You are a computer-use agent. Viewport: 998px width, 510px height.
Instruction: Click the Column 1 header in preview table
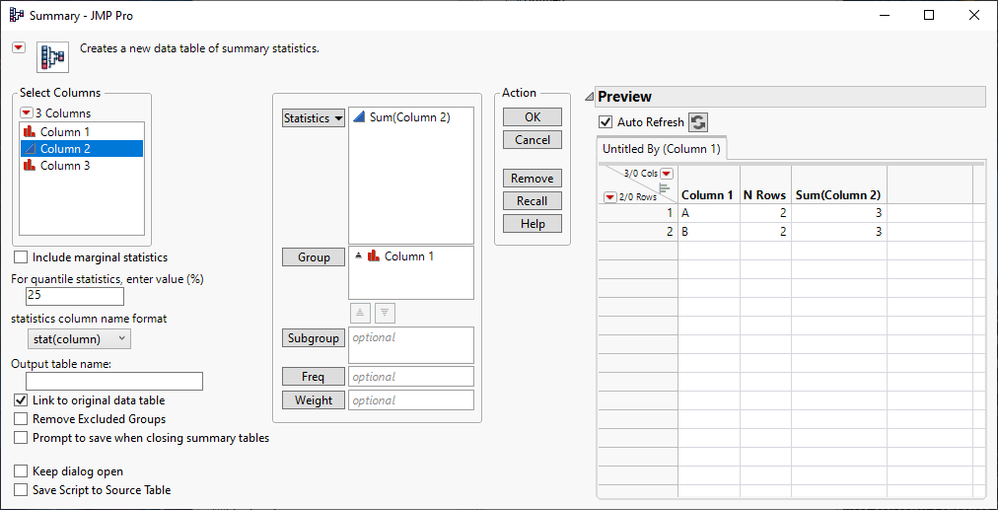point(708,195)
